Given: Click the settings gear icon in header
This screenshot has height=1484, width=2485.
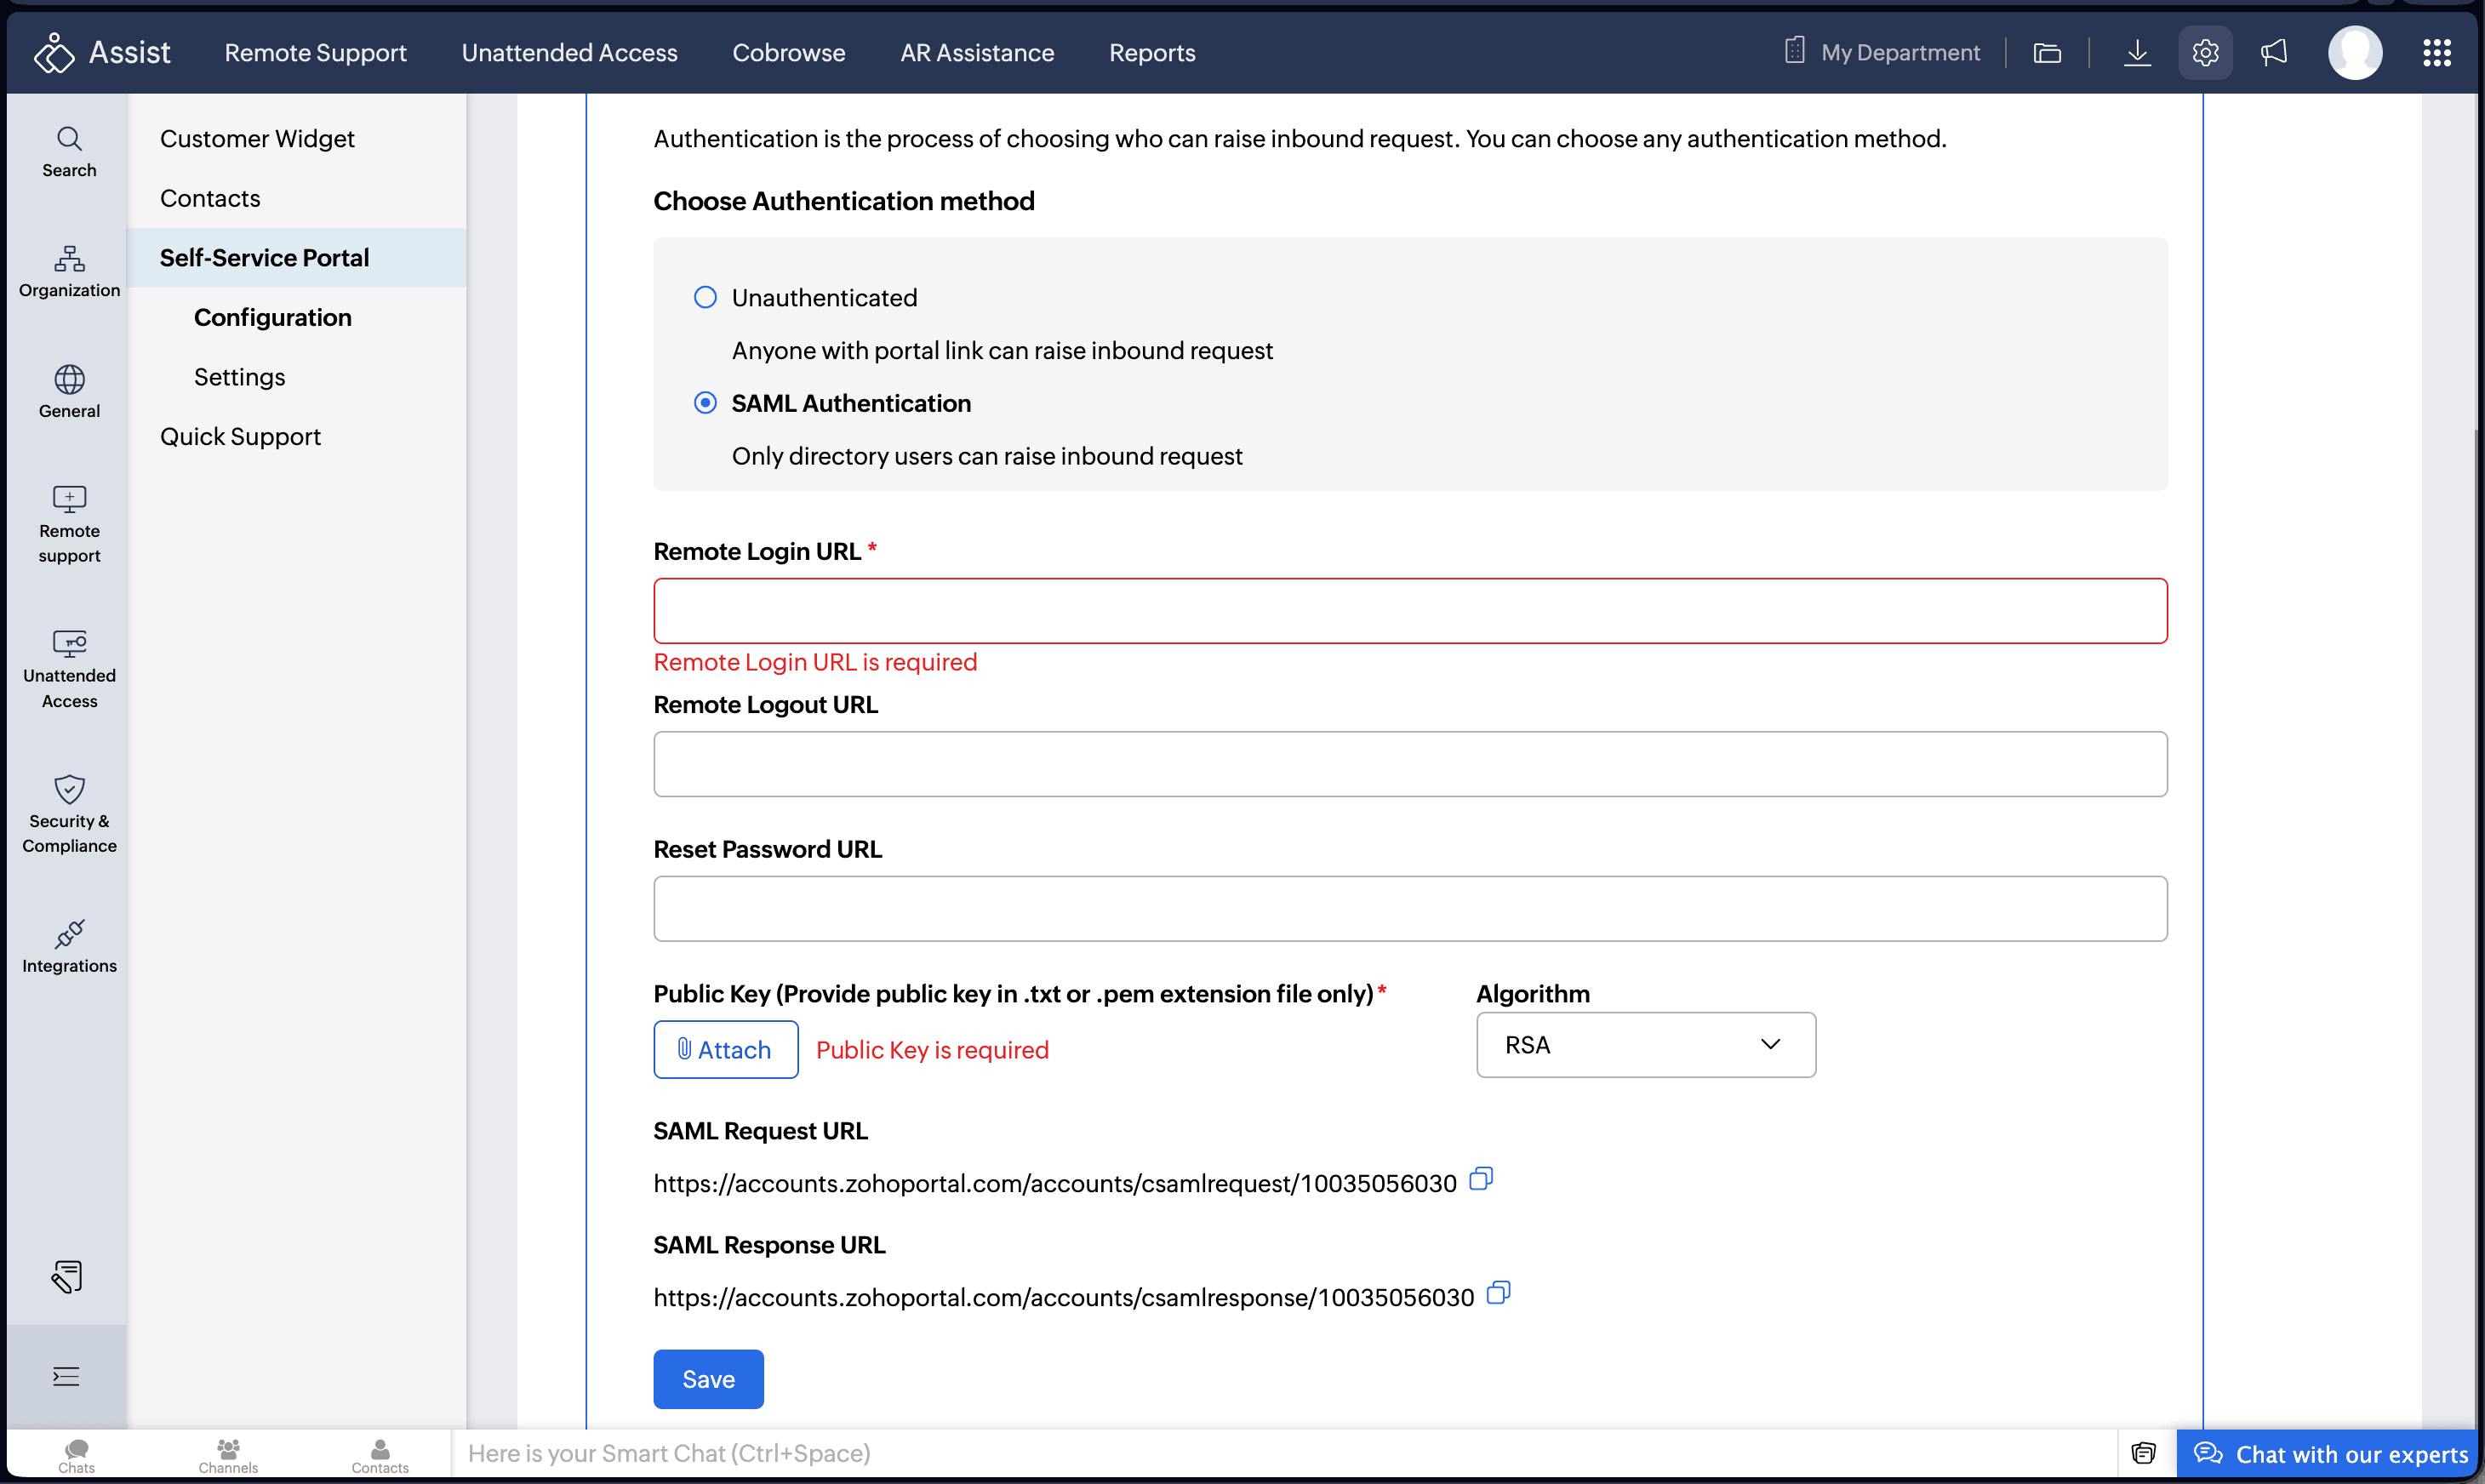Looking at the screenshot, I should (x=2205, y=52).
